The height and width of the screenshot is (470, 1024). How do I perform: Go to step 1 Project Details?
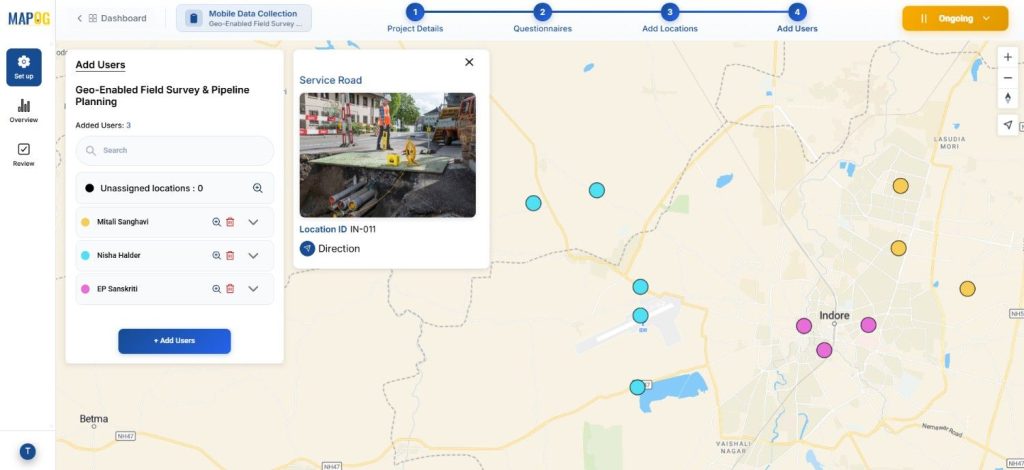click(x=415, y=18)
